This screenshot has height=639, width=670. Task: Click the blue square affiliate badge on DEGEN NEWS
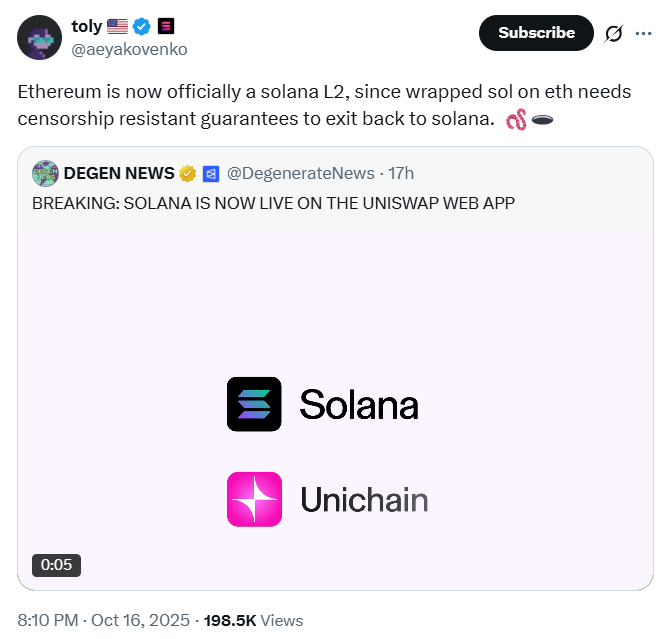211,174
